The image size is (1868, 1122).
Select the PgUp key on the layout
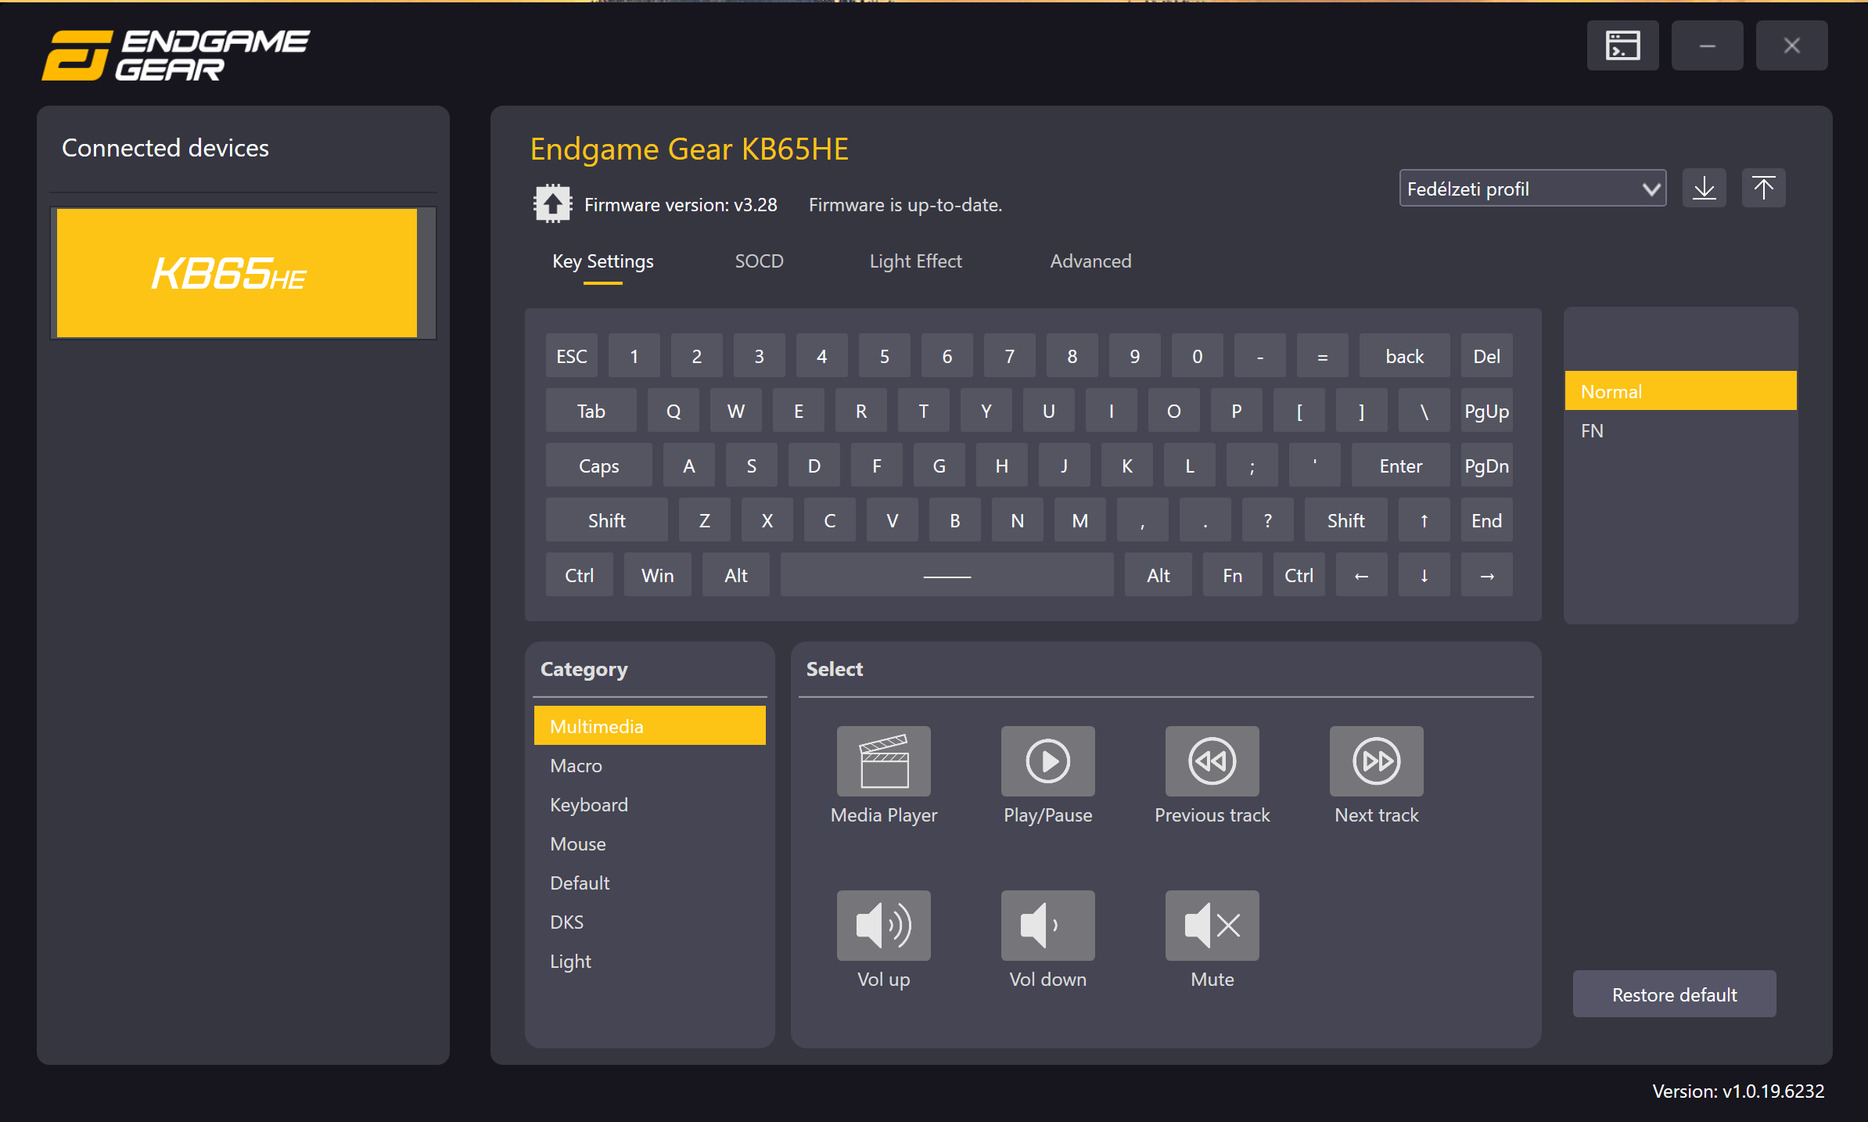click(1486, 411)
